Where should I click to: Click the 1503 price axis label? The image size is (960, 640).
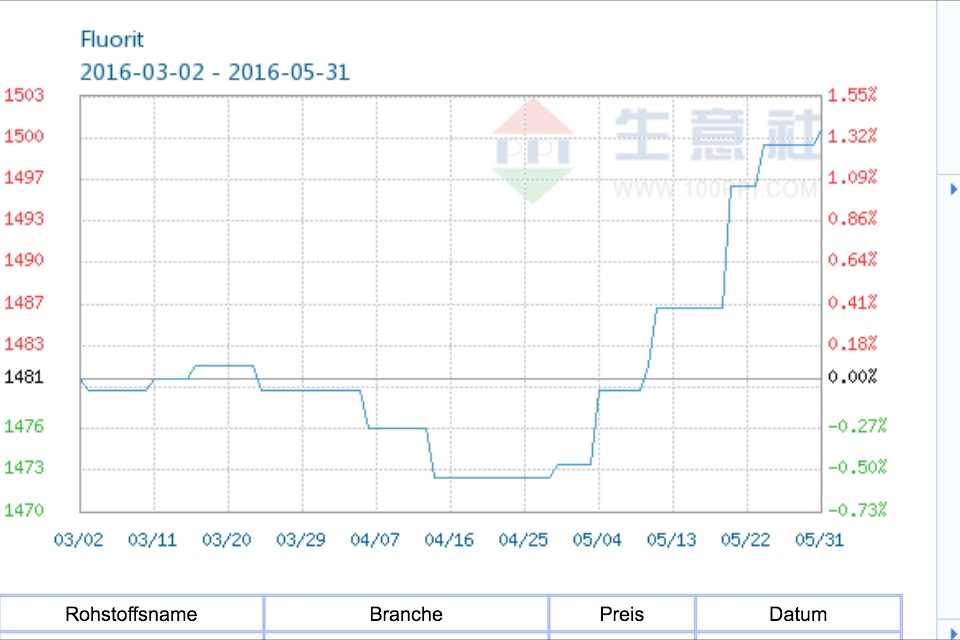(23, 96)
